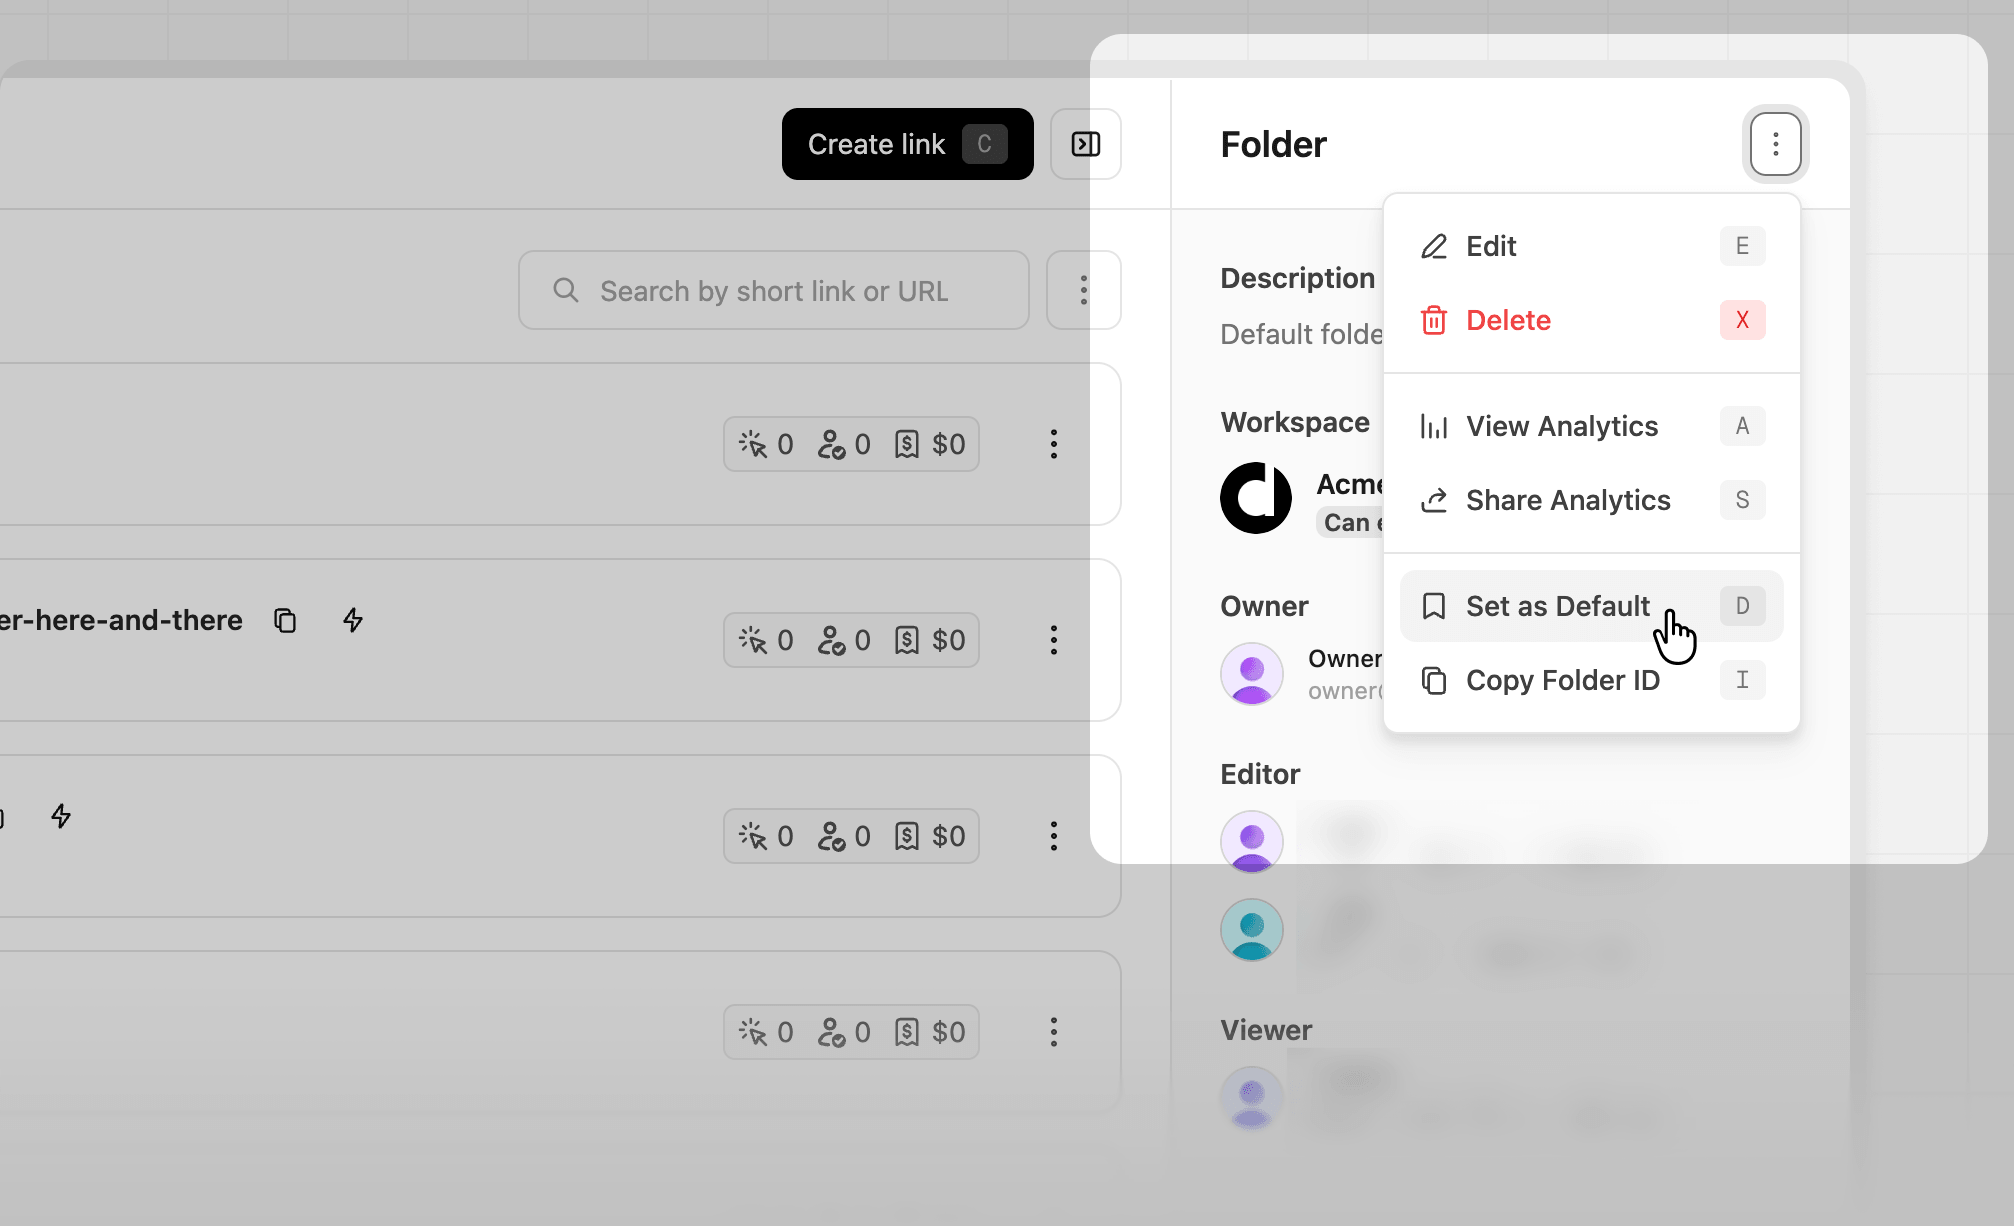This screenshot has width=2014, height=1226.
Task: Click the Owner avatar
Action: tap(1252, 674)
